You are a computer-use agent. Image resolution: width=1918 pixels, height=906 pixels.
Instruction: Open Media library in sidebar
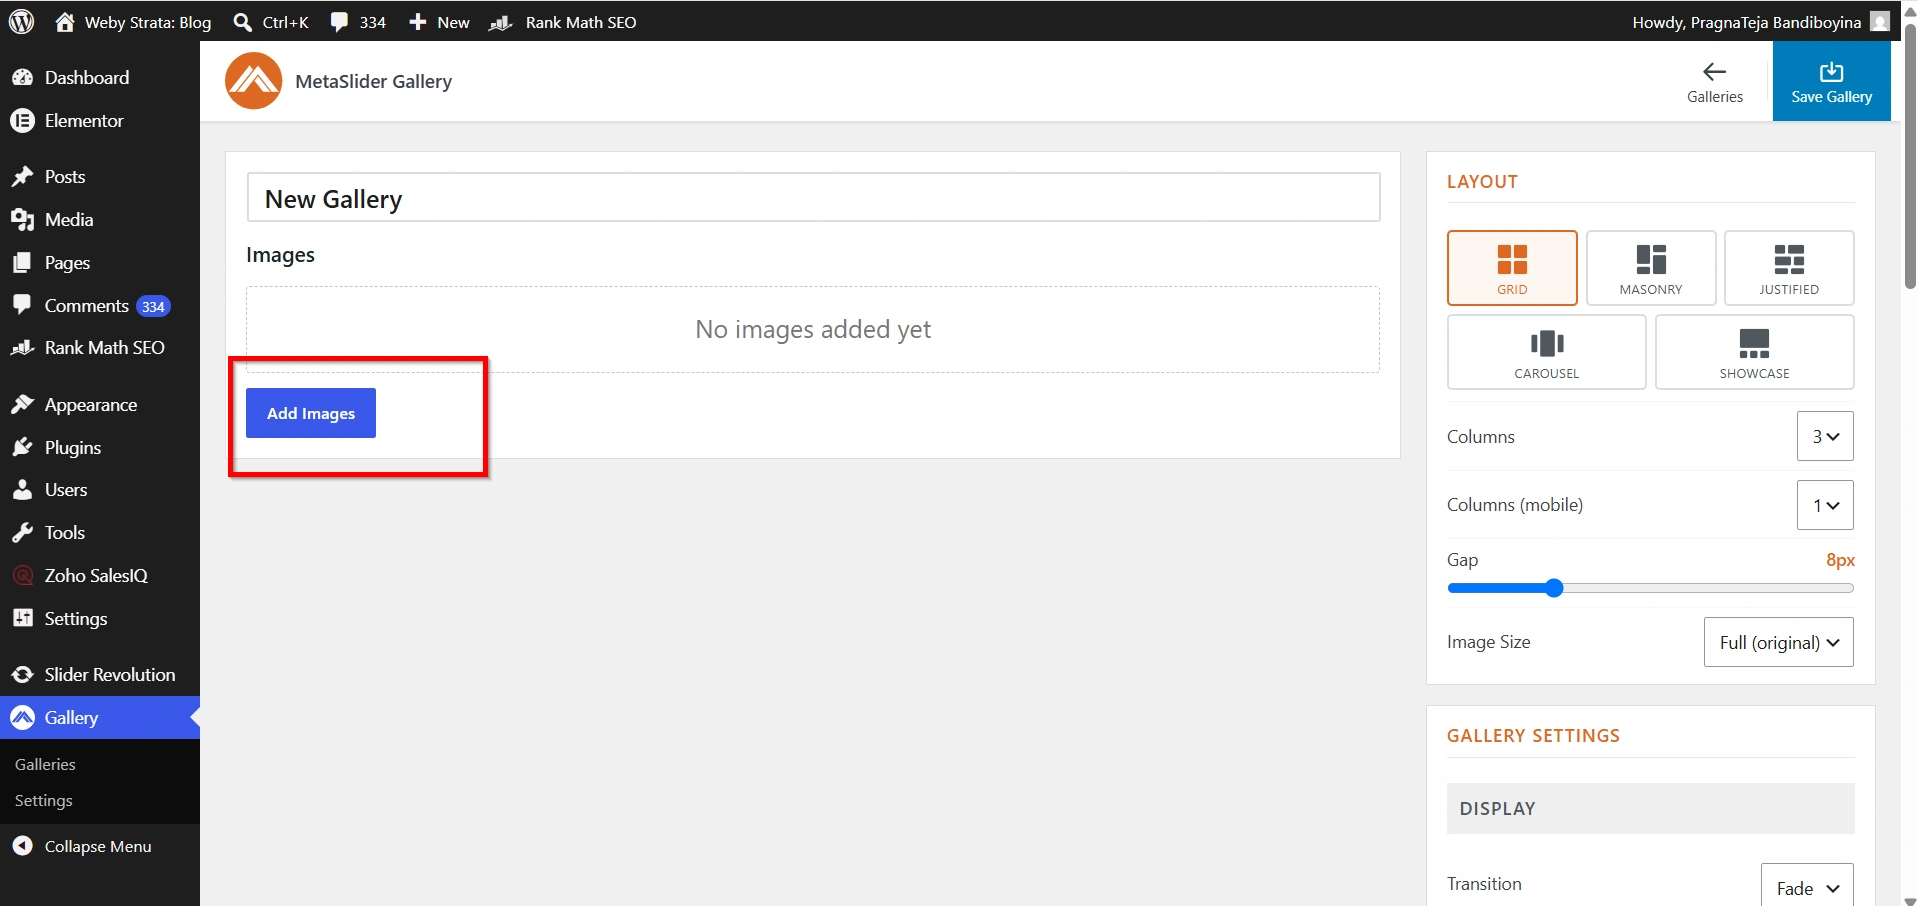tap(100, 219)
